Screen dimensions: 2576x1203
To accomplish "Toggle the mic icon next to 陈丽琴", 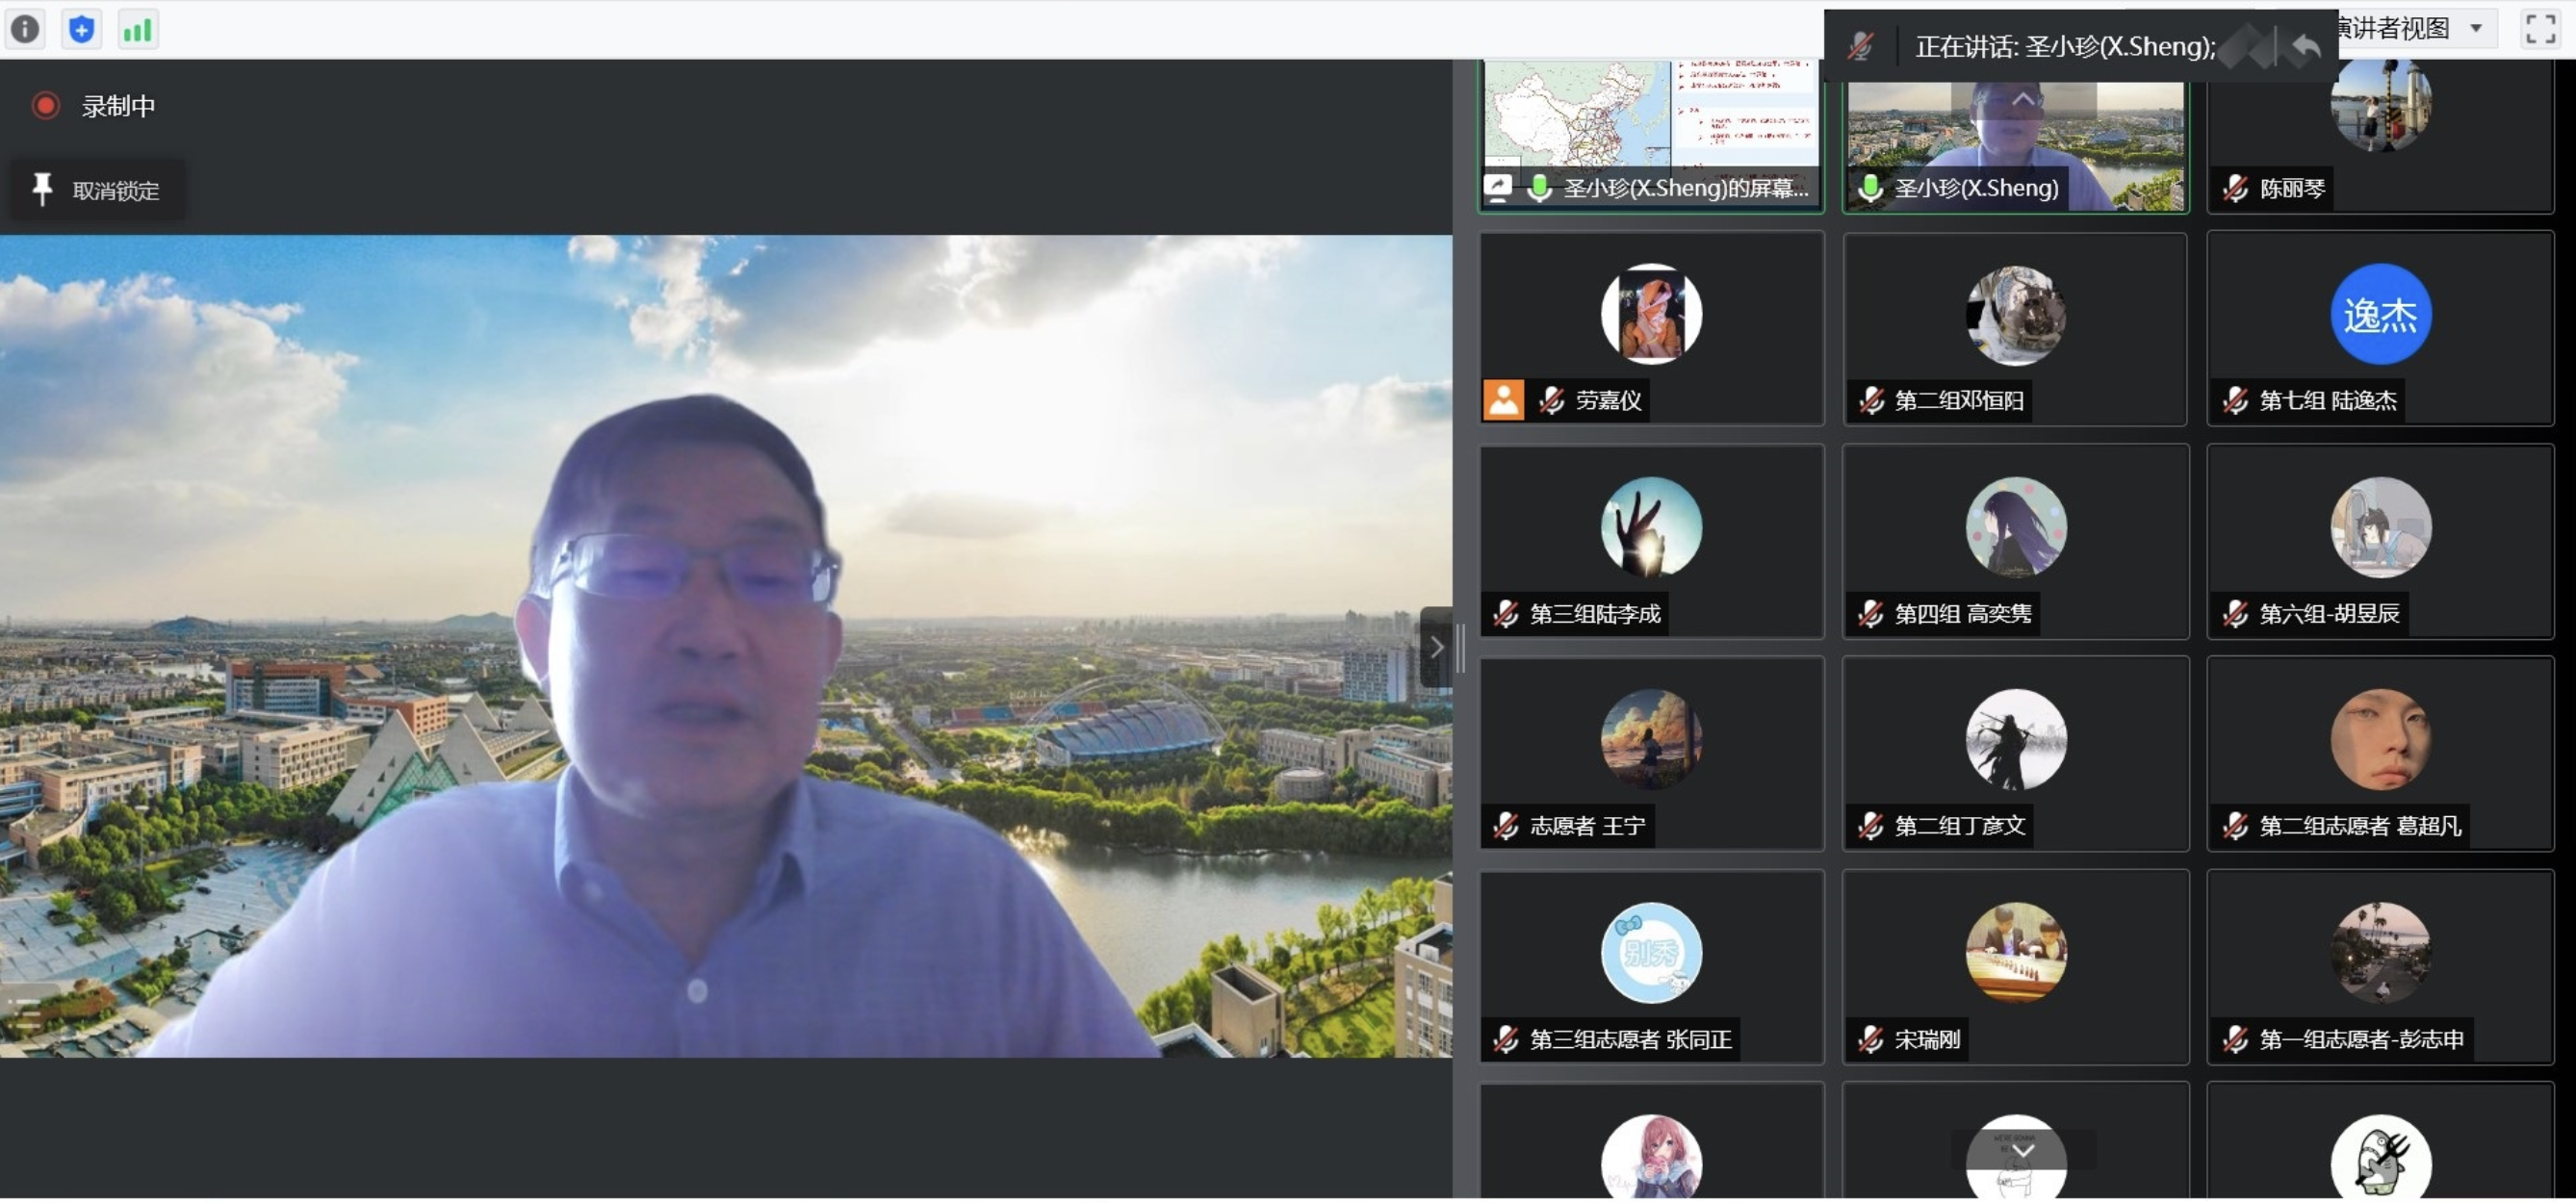I will click(x=2235, y=188).
